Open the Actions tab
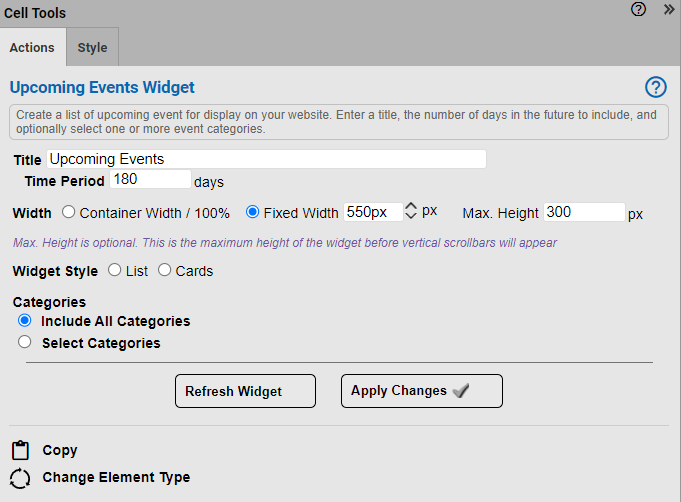 (32, 47)
